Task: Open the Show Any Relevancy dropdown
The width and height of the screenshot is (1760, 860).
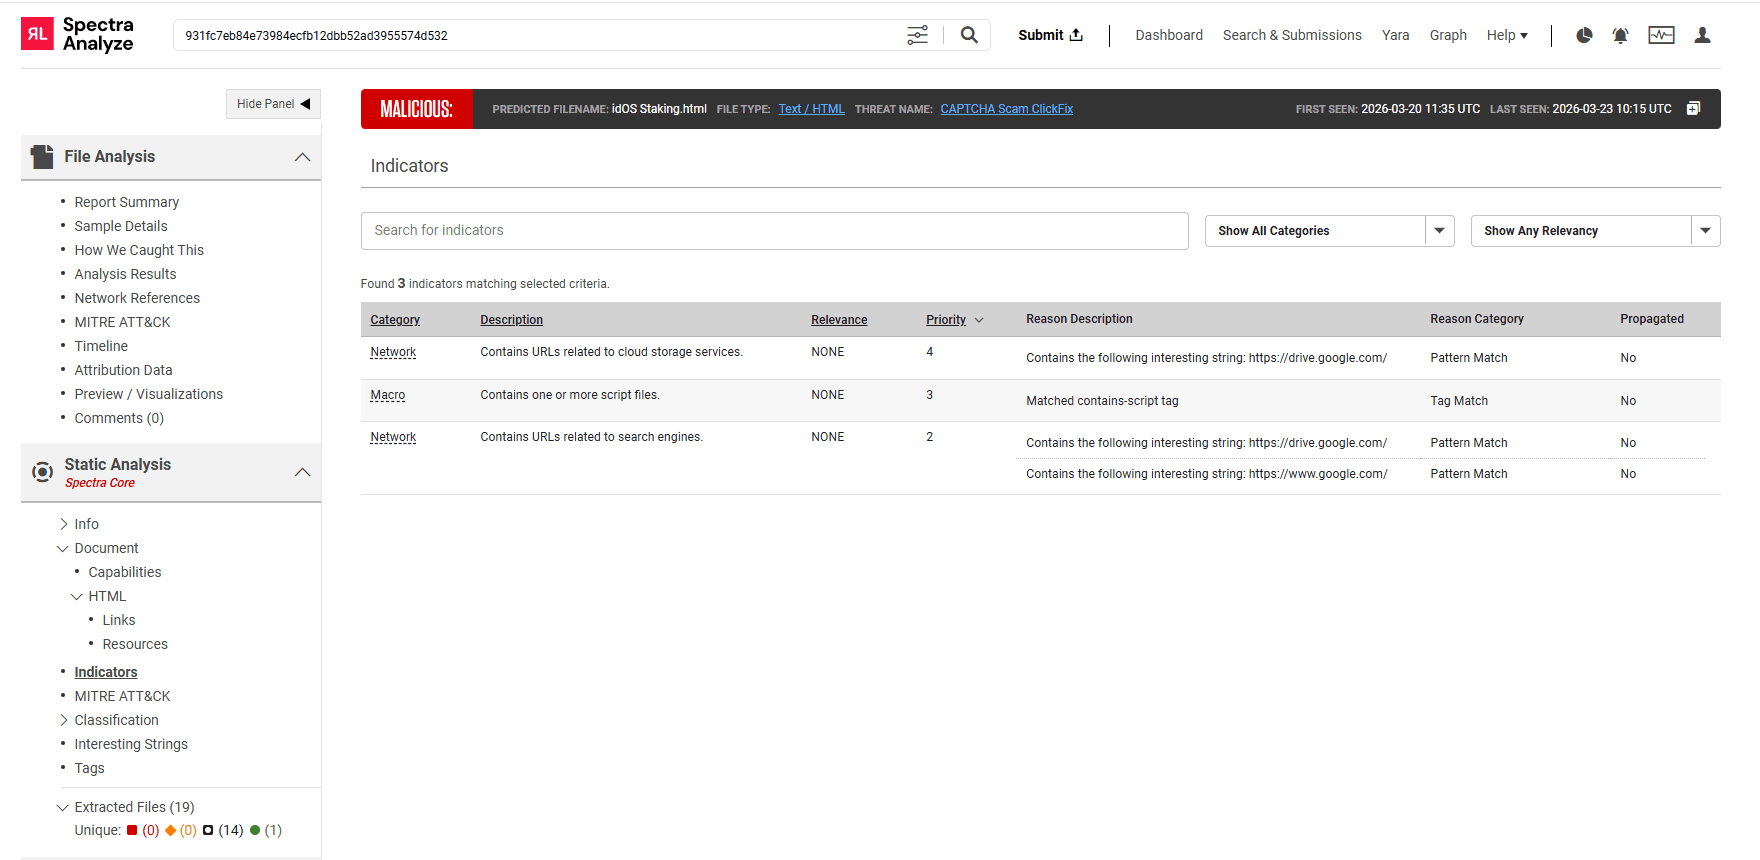Action: coord(1705,231)
